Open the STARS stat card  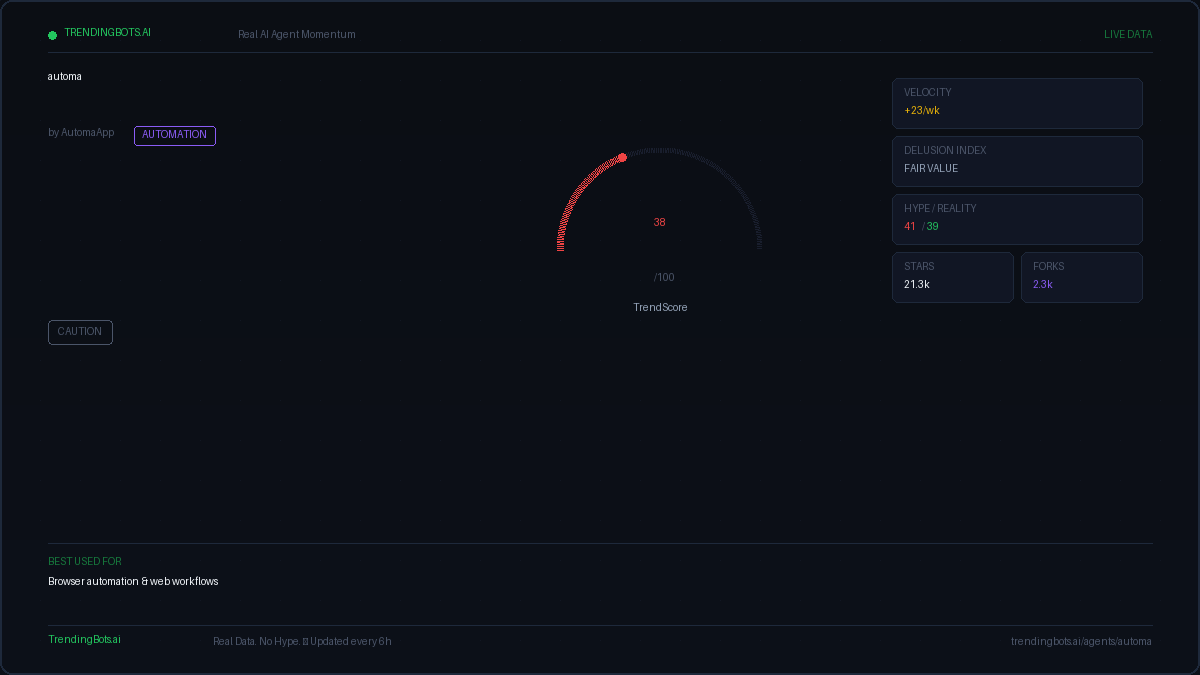click(x=953, y=277)
